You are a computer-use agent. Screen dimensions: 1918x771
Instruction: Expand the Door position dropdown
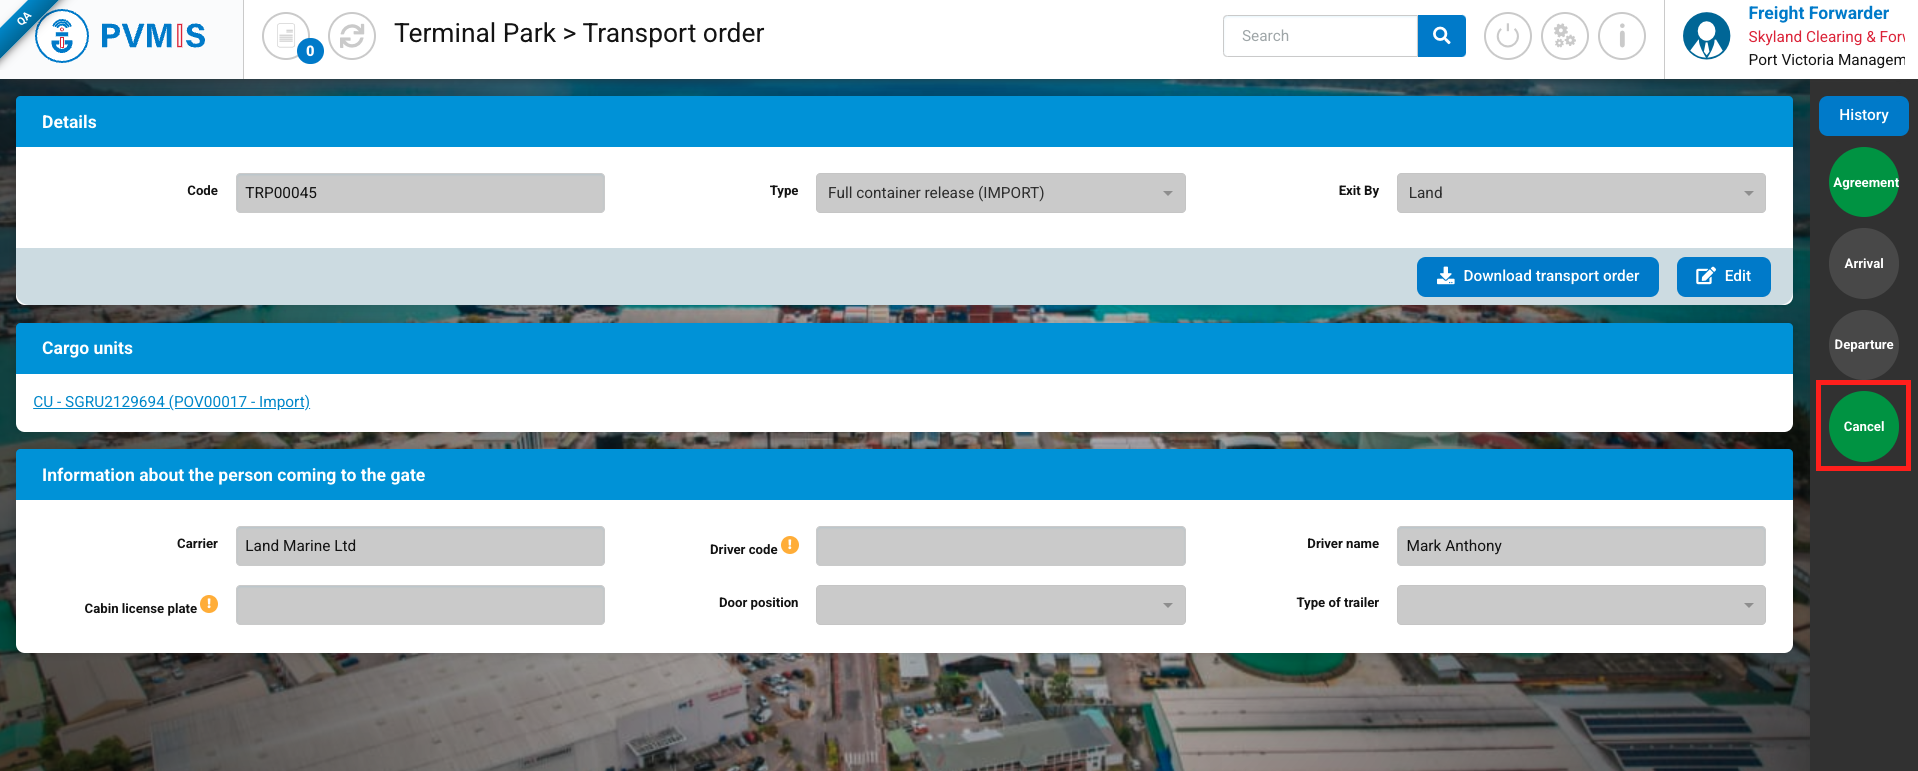(x=1000, y=605)
